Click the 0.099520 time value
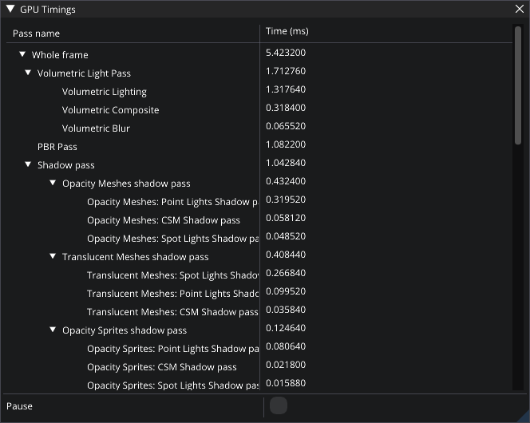The width and height of the screenshot is (530, 423). point(286,291)
